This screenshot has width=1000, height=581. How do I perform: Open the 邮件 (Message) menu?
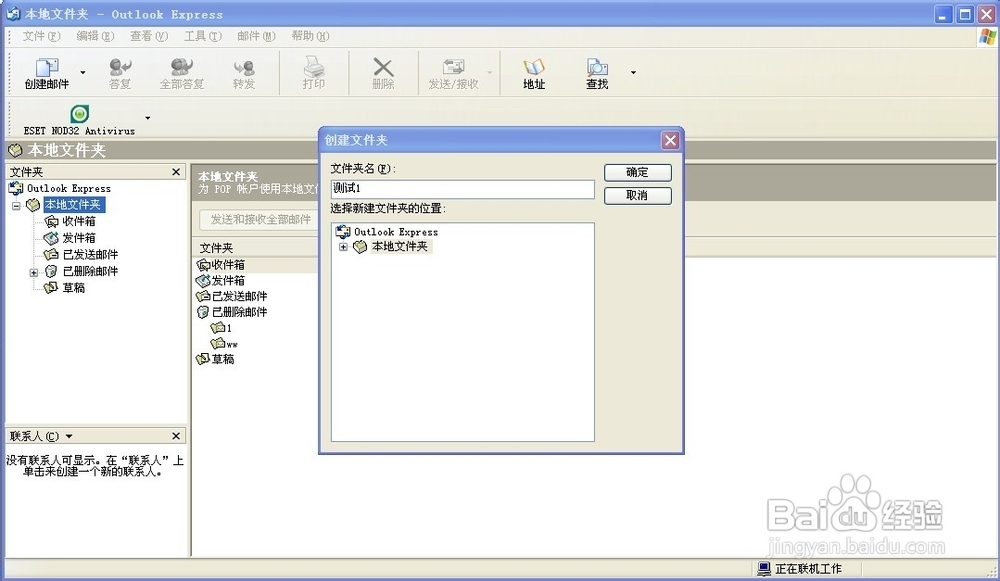(253, 36)
